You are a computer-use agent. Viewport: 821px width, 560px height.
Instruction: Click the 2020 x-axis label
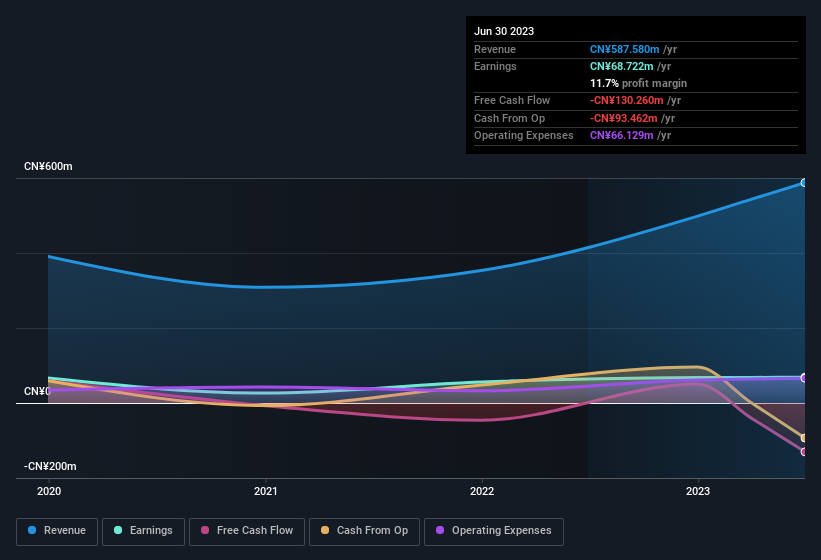(x=49, y=491)
